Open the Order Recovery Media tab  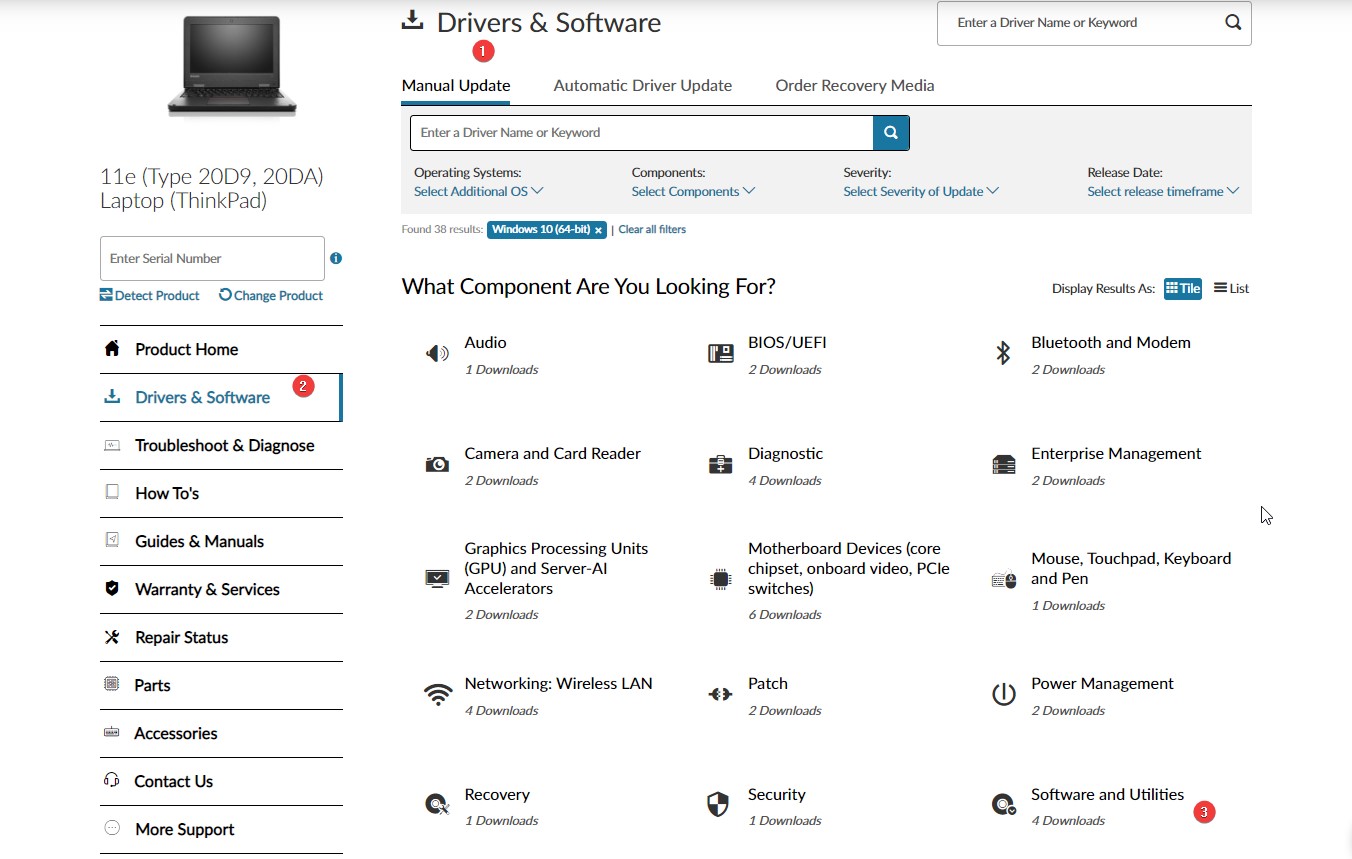pyautogui.click(x=854, y=86)
